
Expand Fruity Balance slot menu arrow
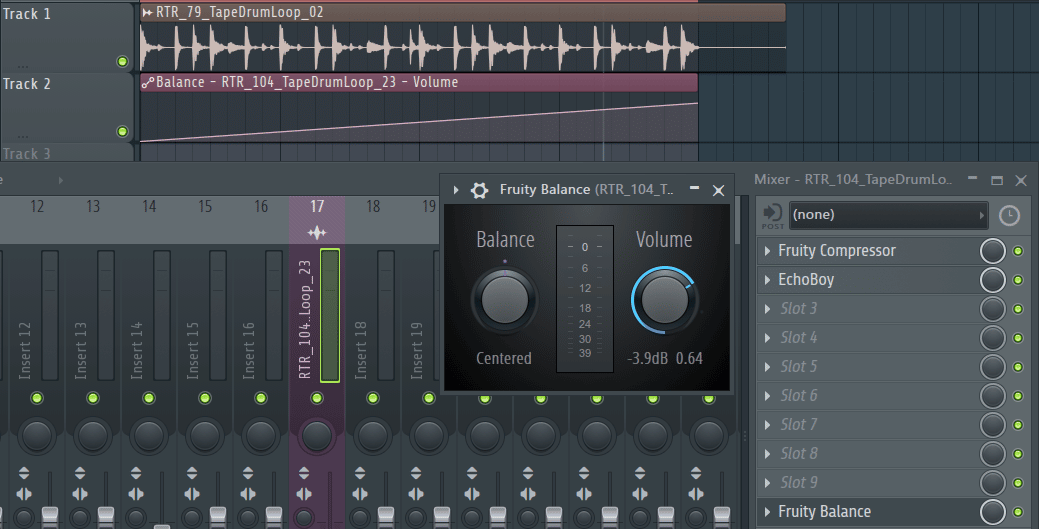tap(767, 512)
